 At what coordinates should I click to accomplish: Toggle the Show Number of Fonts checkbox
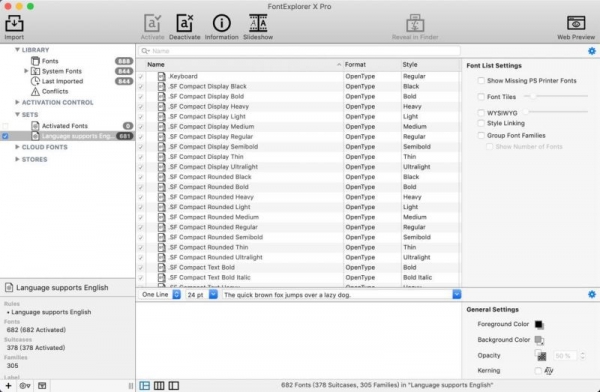489,147
